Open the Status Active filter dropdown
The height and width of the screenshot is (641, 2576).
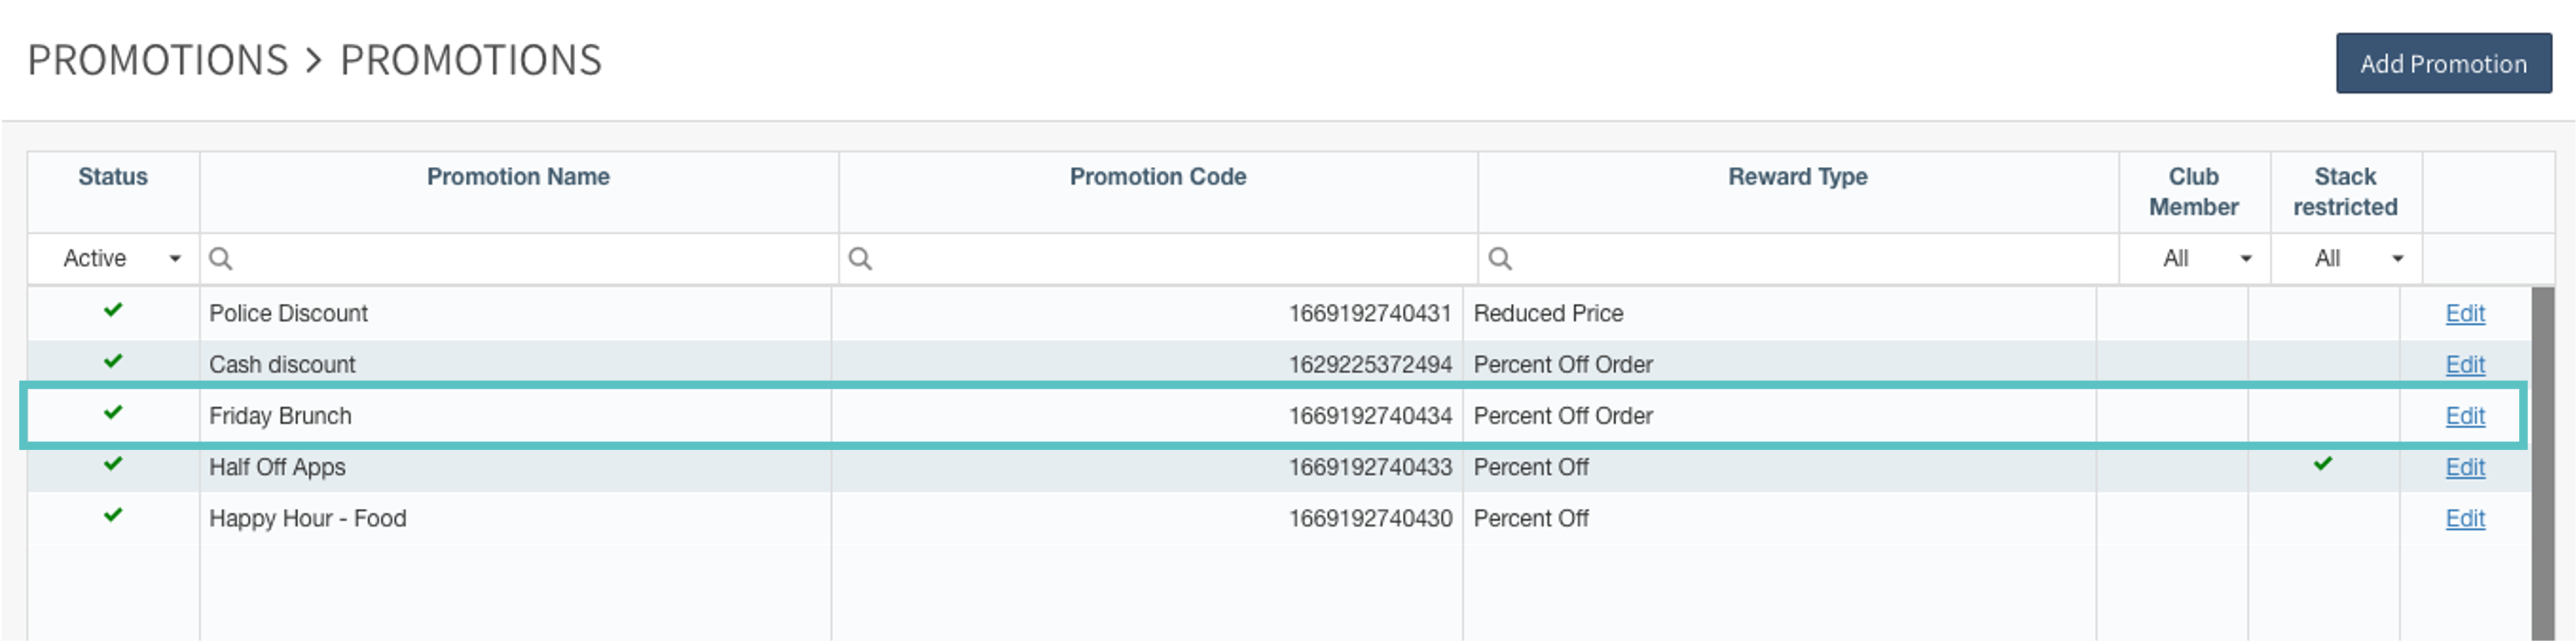click(120, 259)
